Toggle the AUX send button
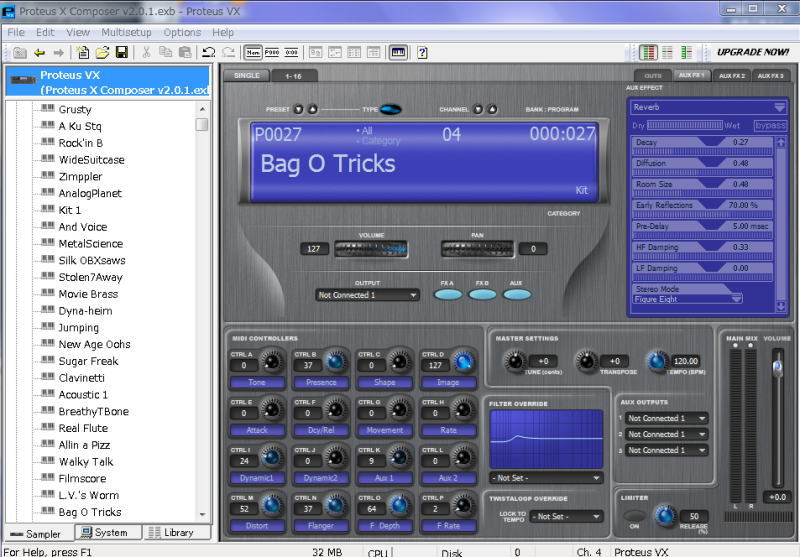Viewport: 800px width, 557px height. tap(517, 294)
